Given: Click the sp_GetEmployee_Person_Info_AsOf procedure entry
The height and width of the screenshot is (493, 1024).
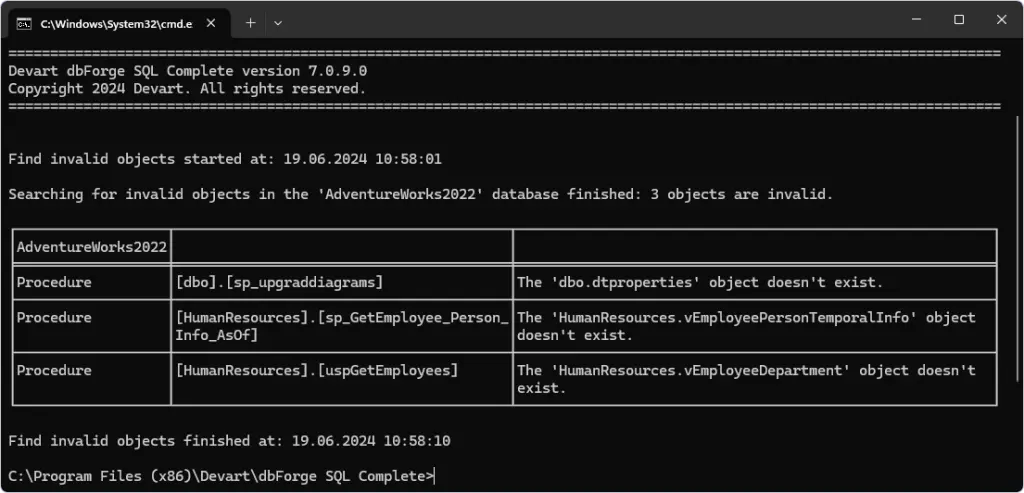Looking at the screenshot, I should tap(342, 326).
